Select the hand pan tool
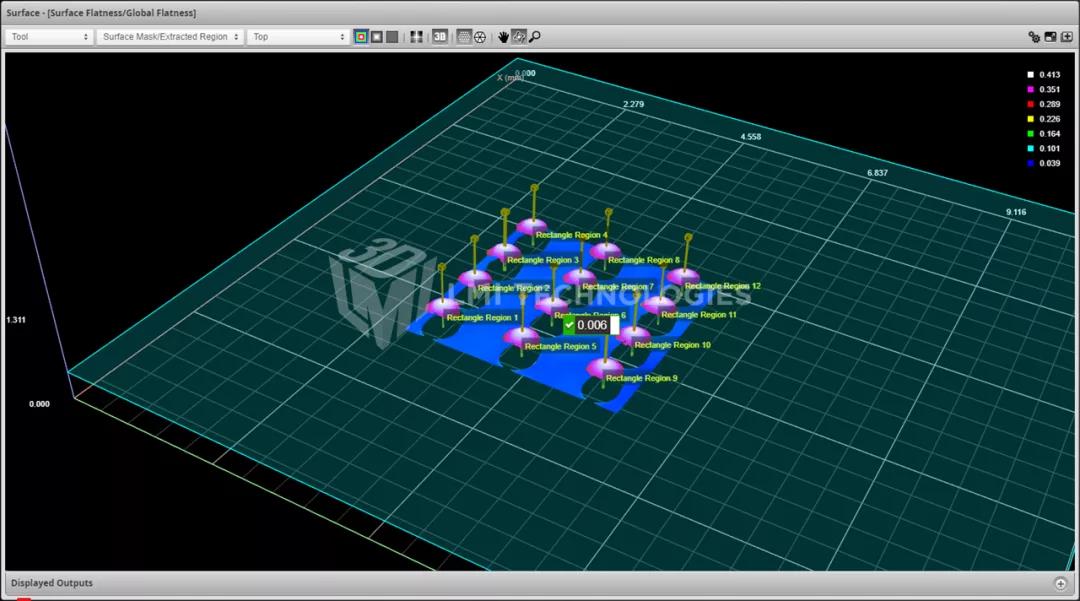This screenshot has height=601, width=1080. point(503,36)
